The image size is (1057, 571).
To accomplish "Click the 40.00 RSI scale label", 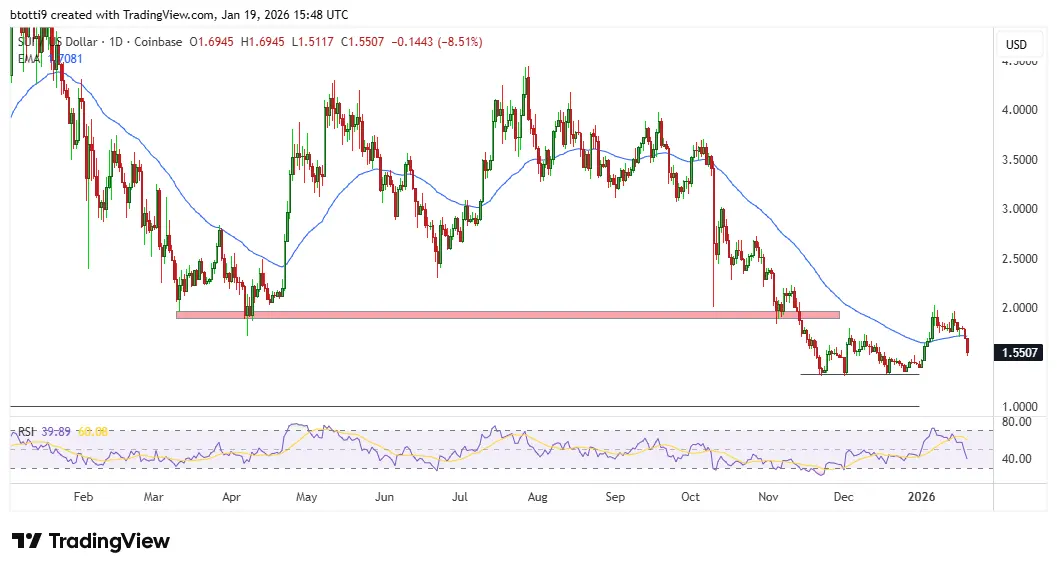I will pos(1015,460).
